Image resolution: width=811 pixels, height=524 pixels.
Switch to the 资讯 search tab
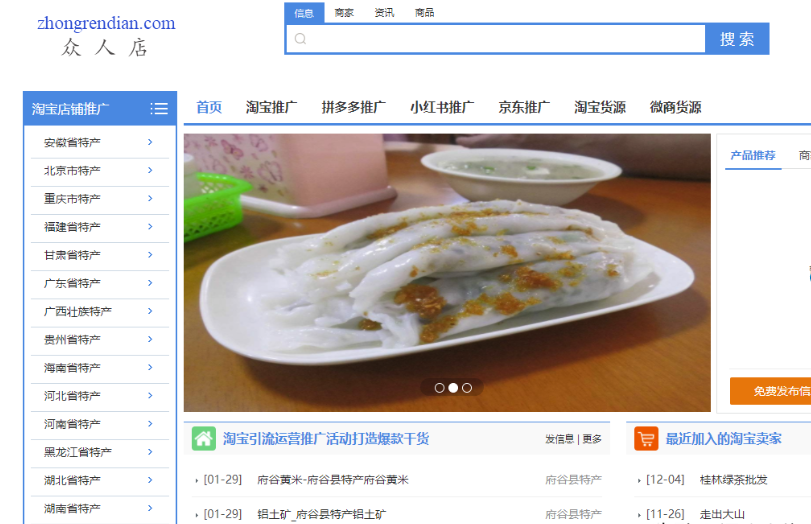click(384, 13)
